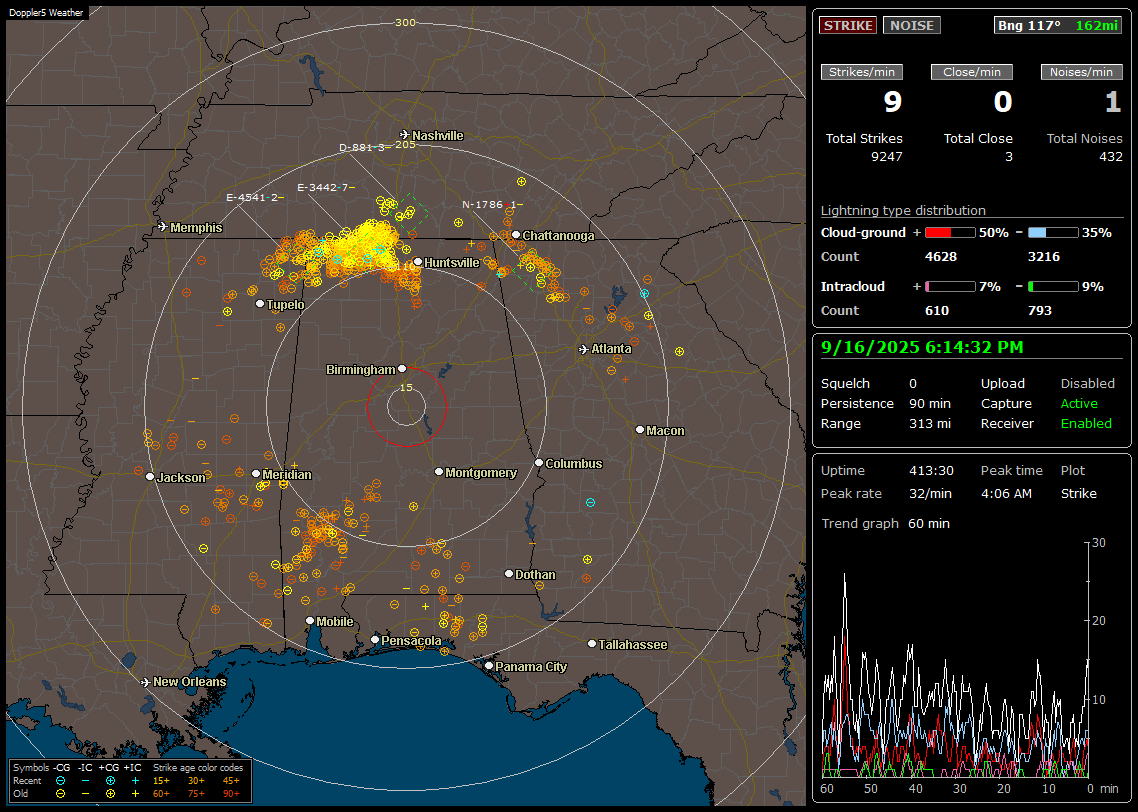The height and width of the screenshot is (812, 1138).
Task: Click the Pensacola city marker
Action: (374, 639)
